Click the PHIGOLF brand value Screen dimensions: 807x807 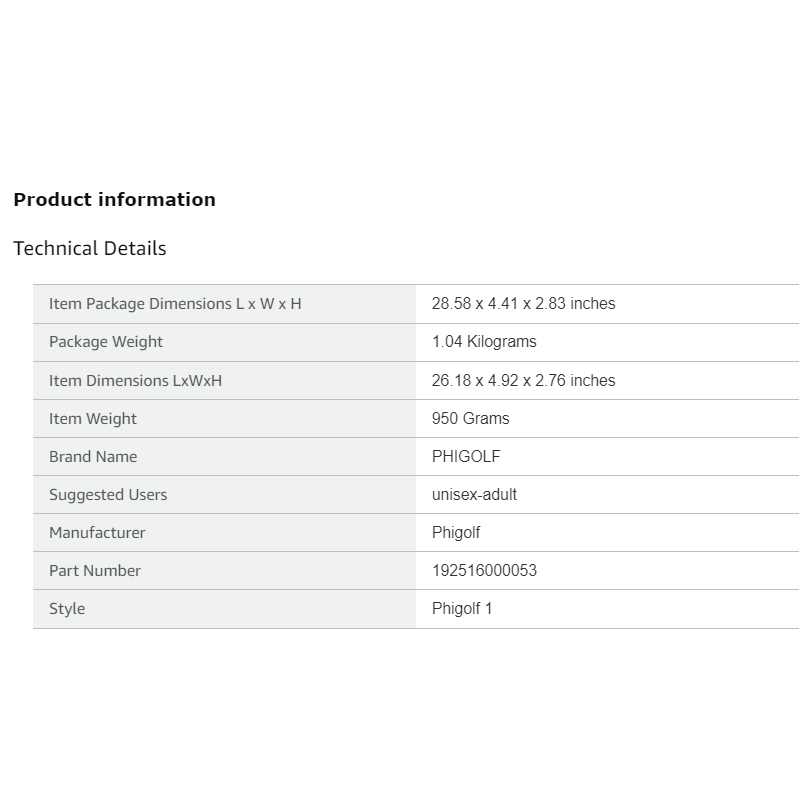(x=466, y=456)
